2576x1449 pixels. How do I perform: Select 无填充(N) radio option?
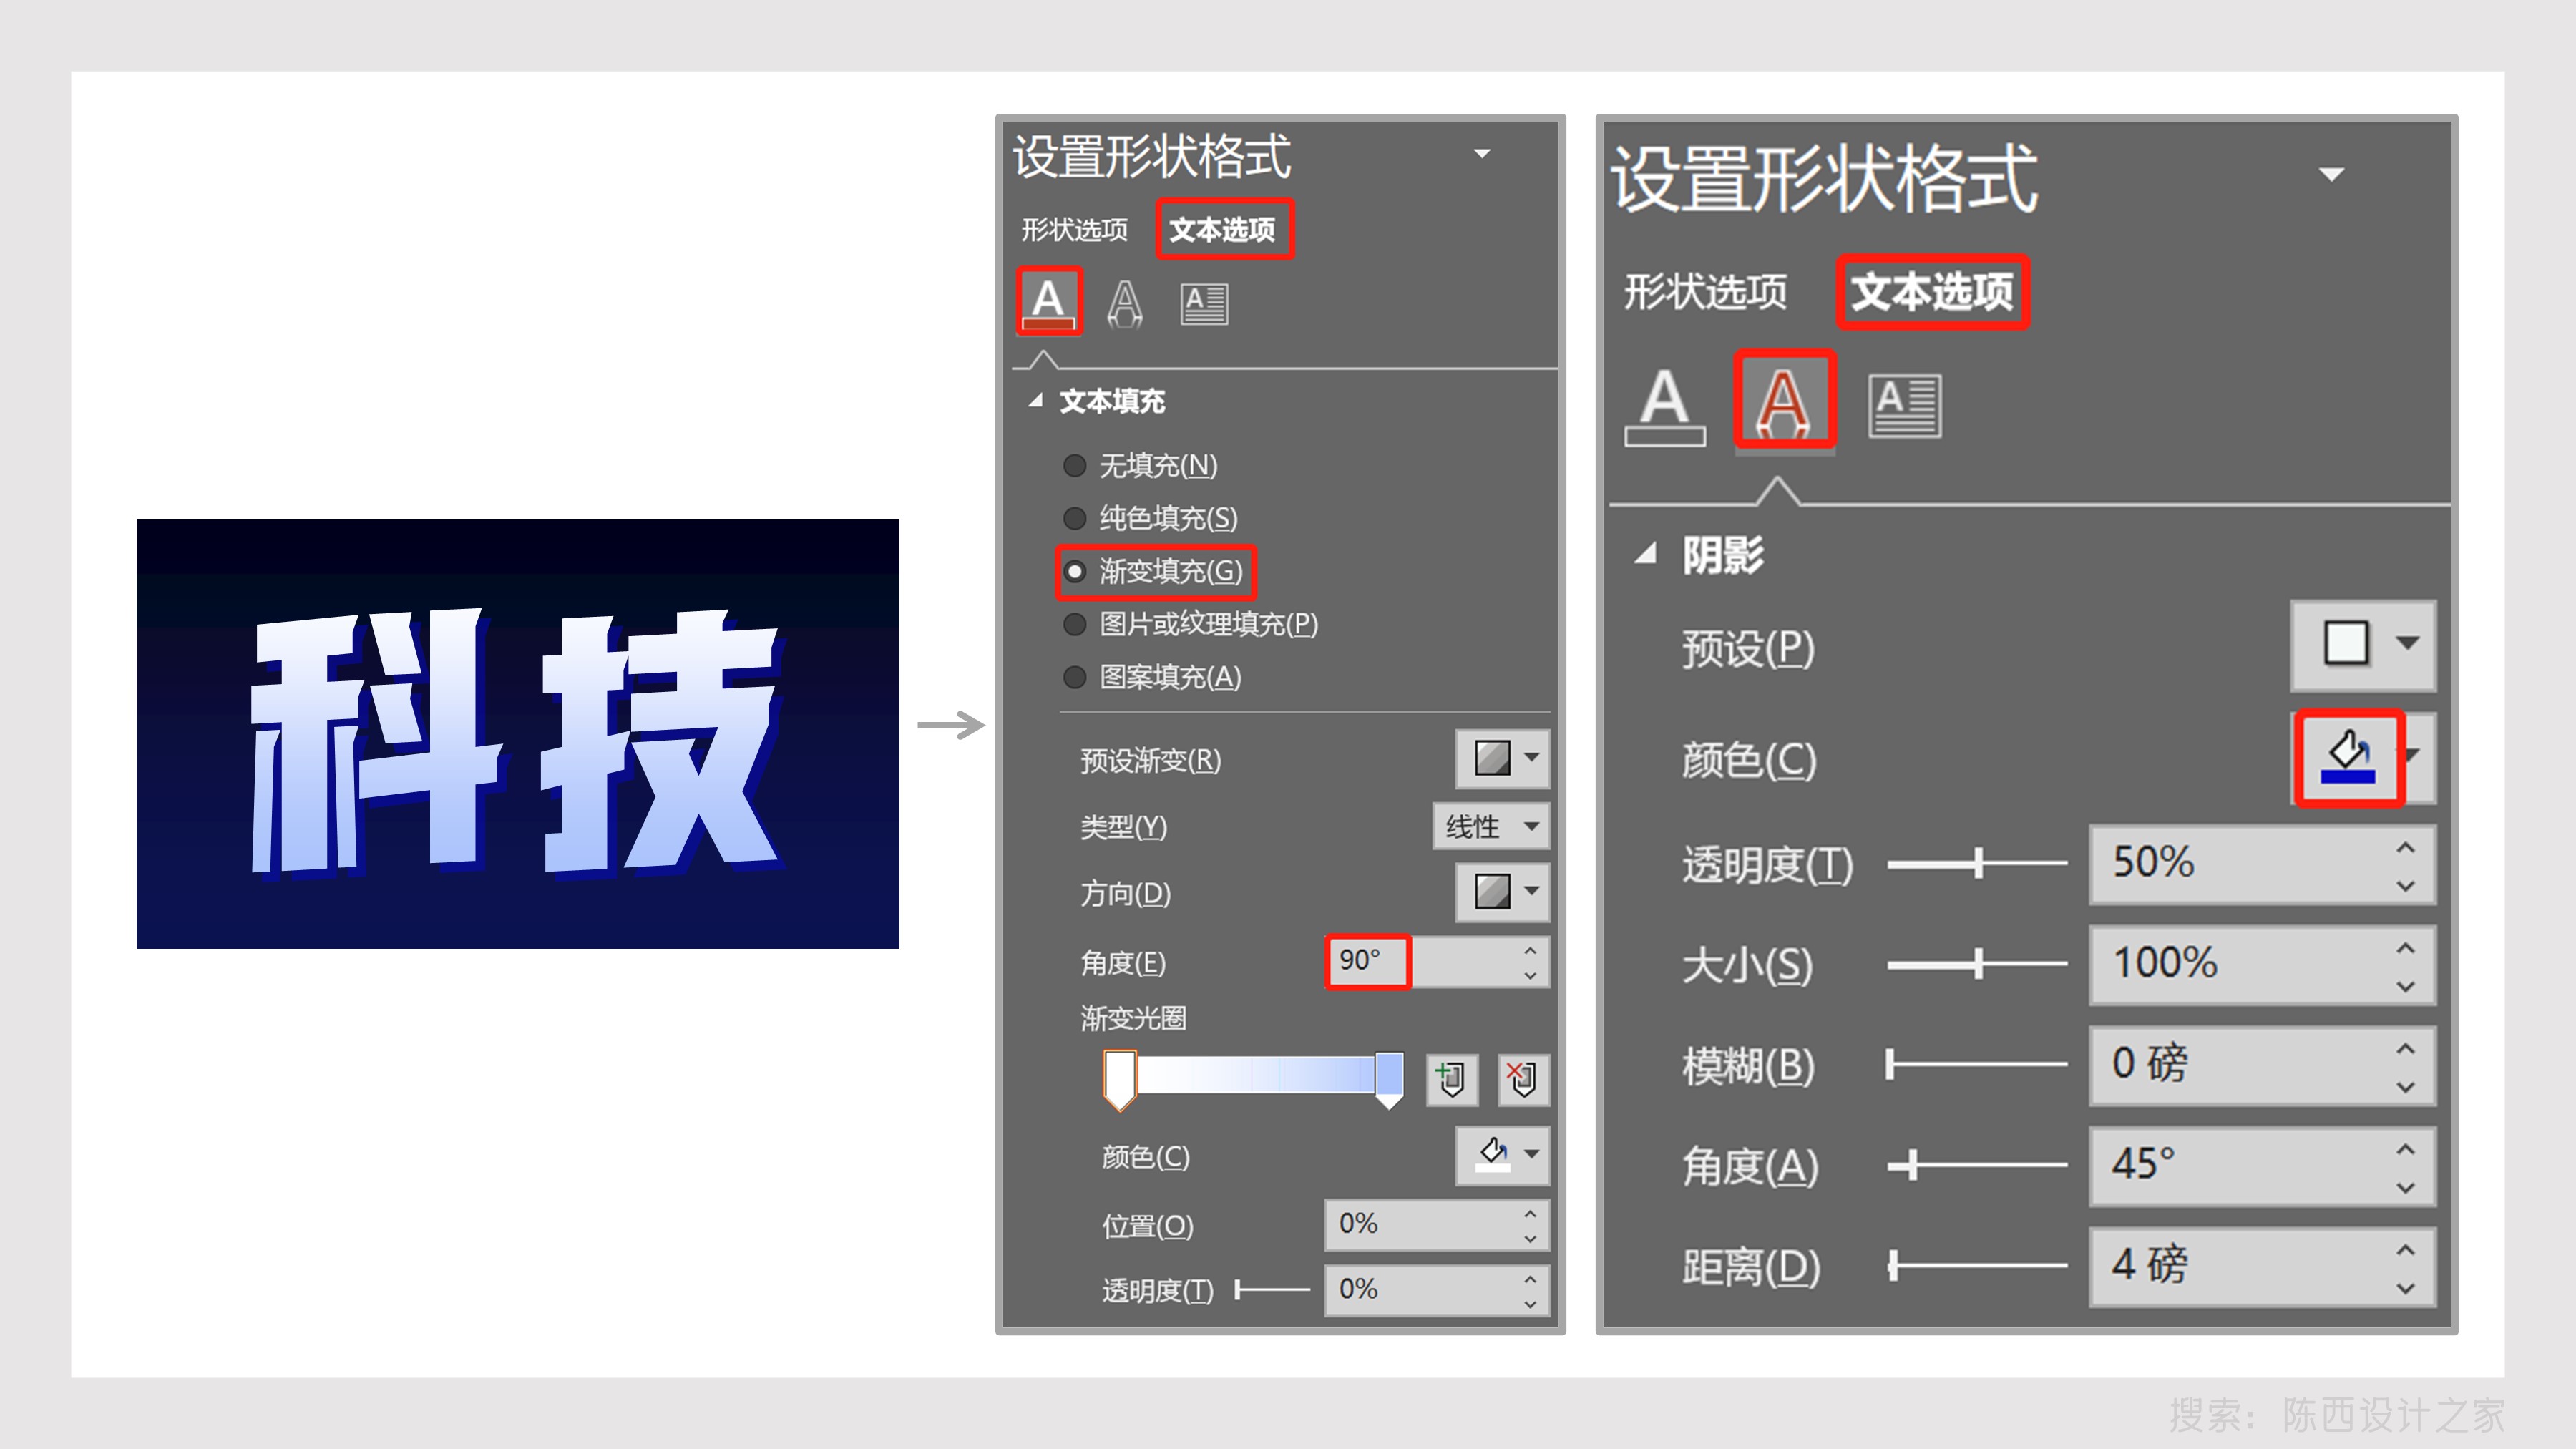coord(1075,466)
